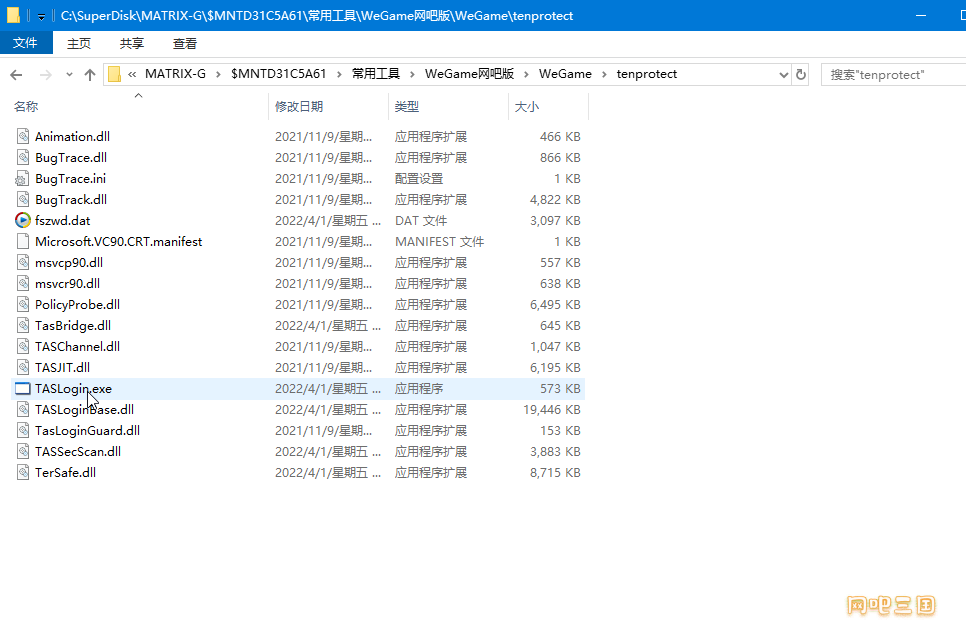Open the quick access toolbar dropdown
966x630 pixels.
click(41, 17)
